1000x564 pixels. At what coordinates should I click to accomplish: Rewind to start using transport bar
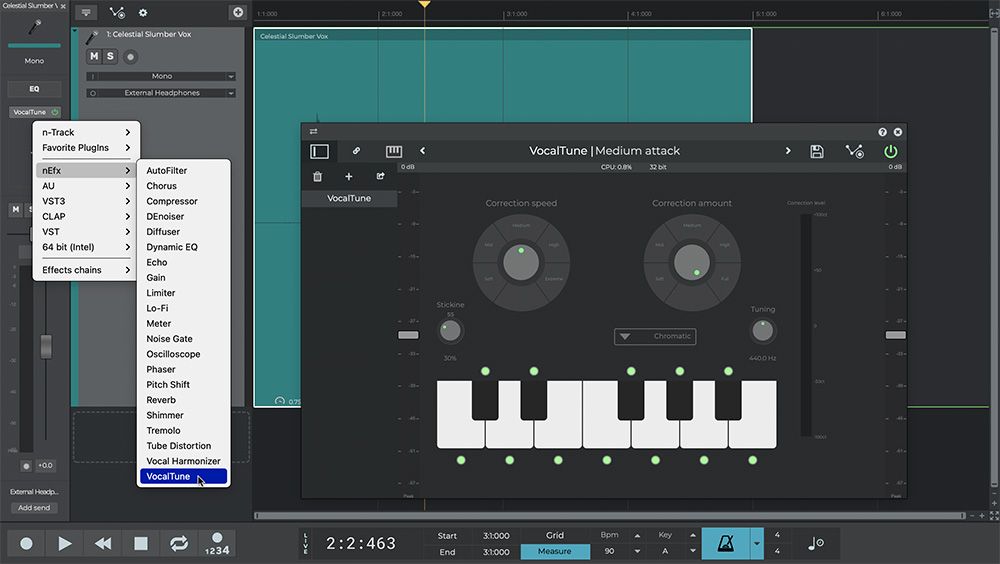(x=103, y=544)
